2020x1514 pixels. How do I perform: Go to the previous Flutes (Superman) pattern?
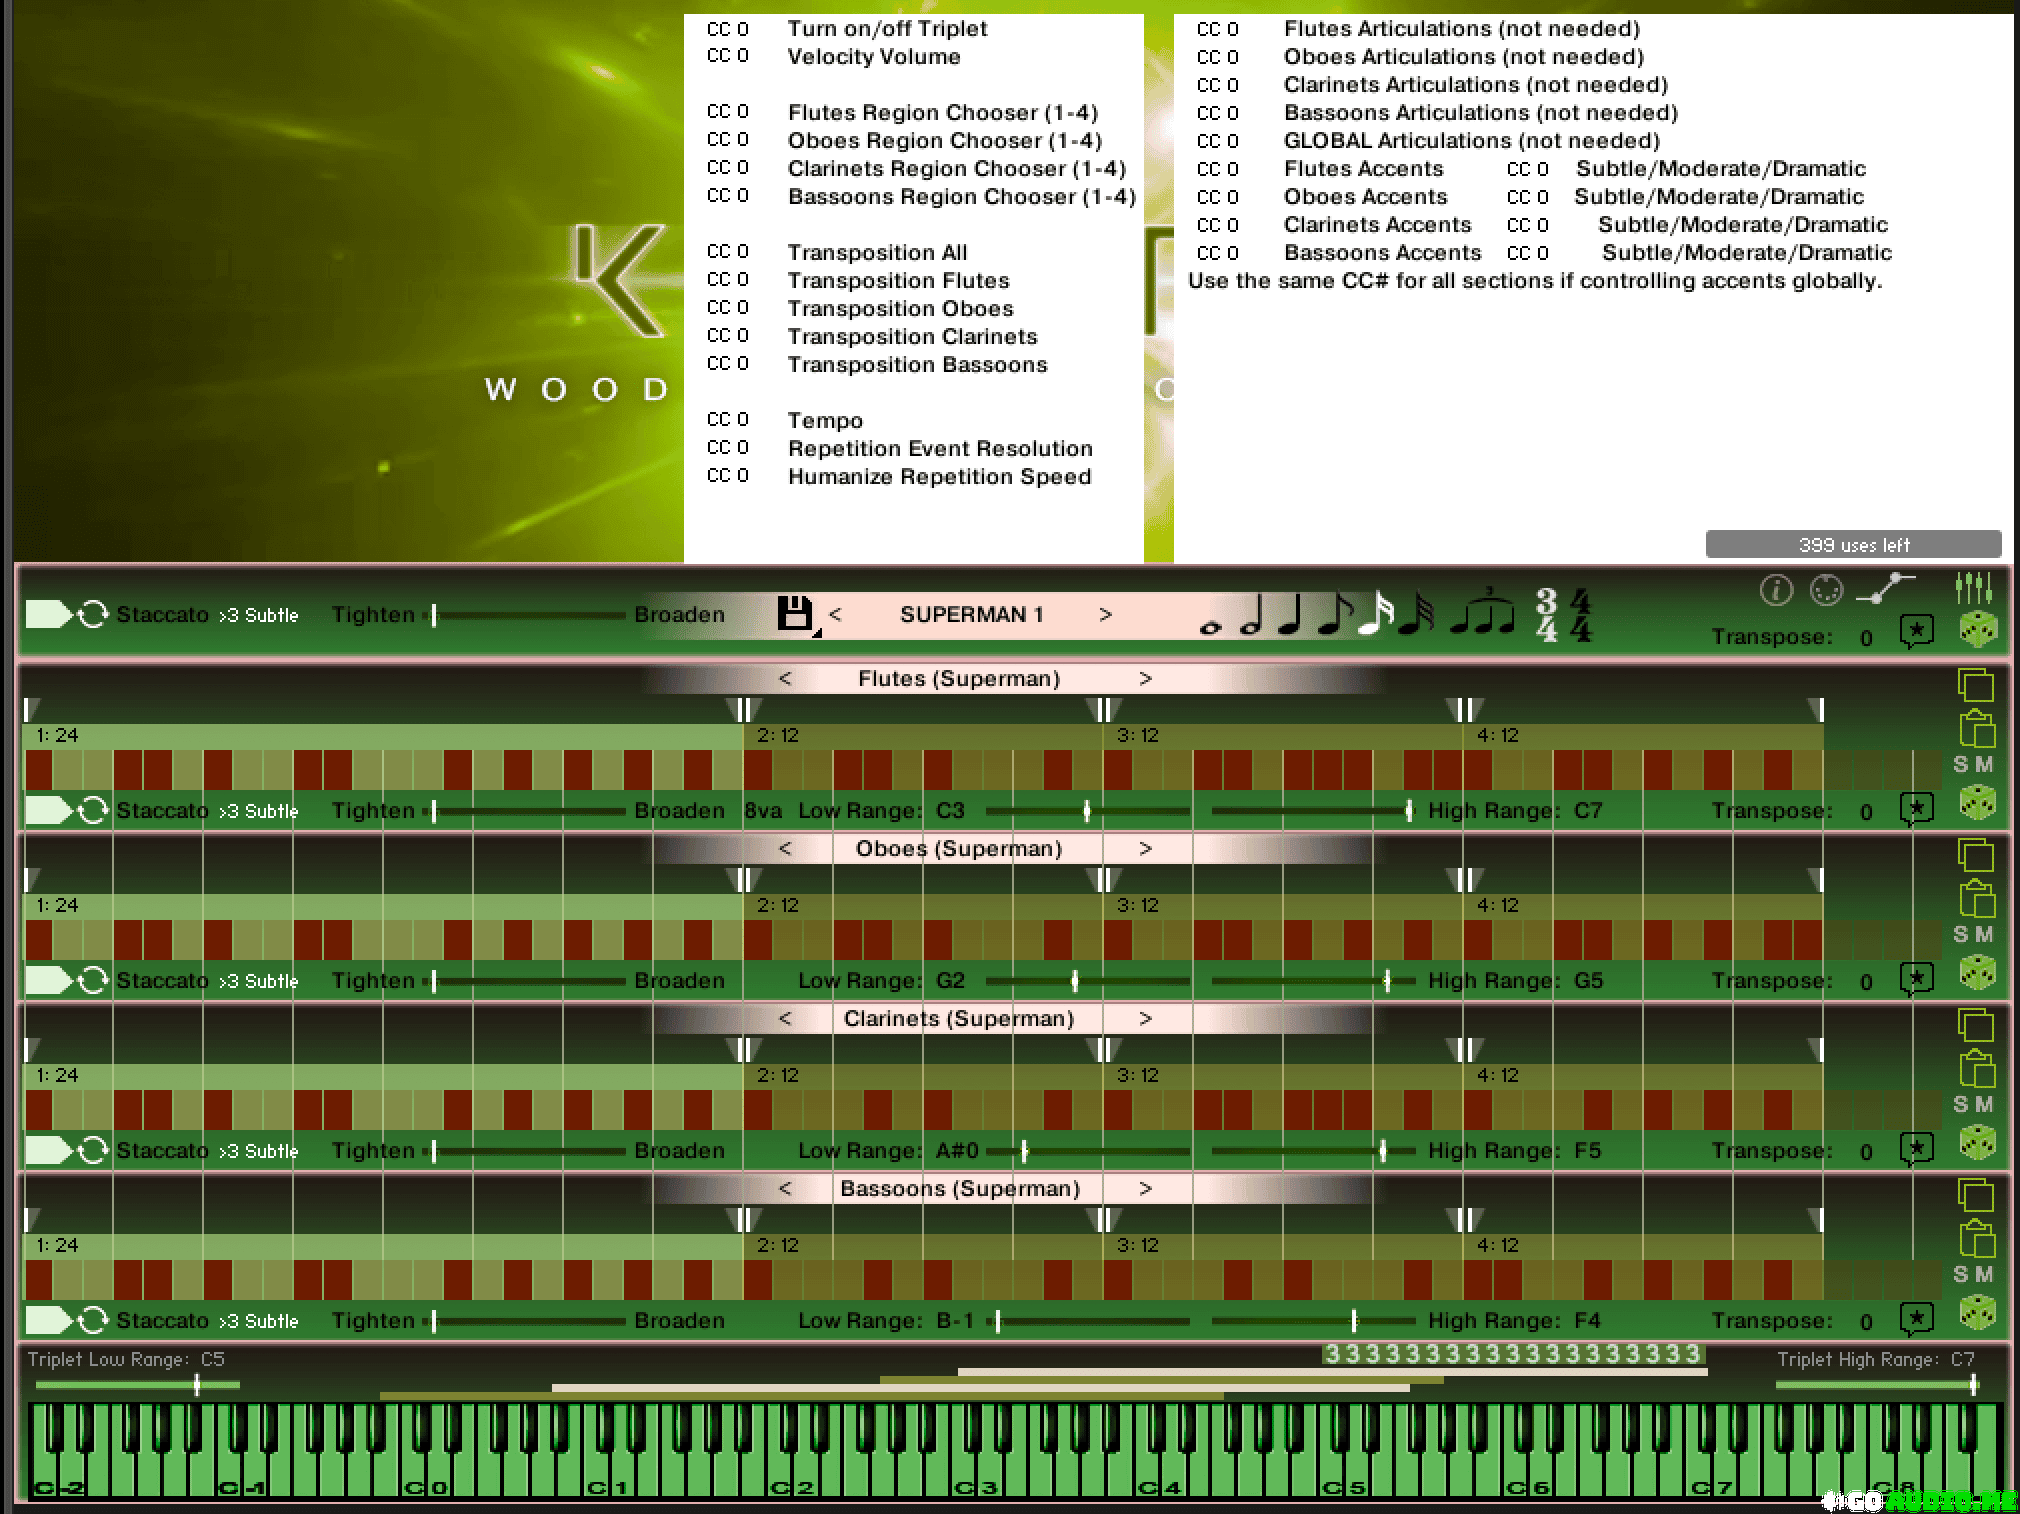coord(785,679)
